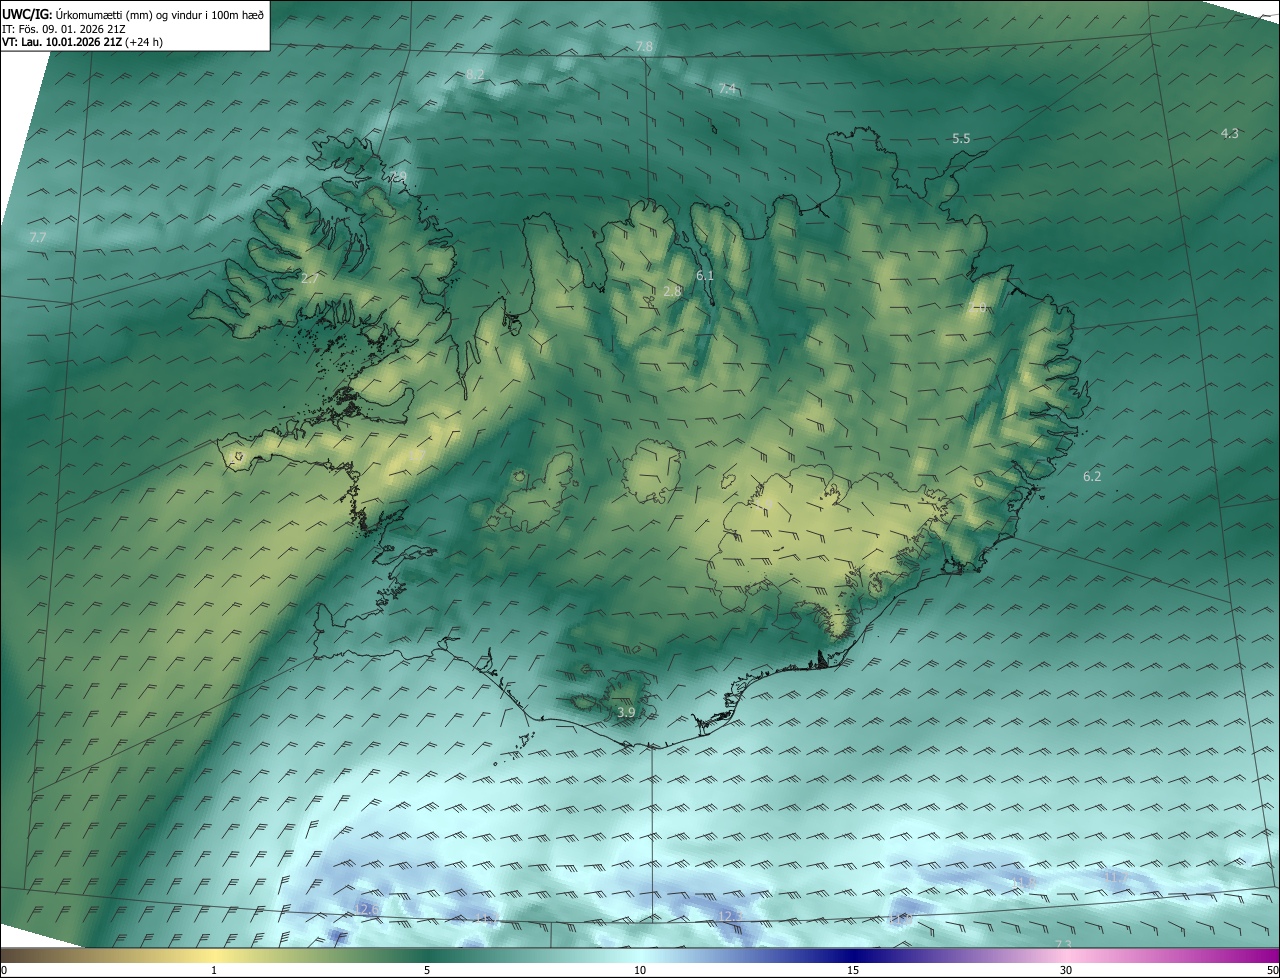The width and height of the screenshot is (1280, 978).
Task: Click the 5.5 value label on the map
Action: 961,139
